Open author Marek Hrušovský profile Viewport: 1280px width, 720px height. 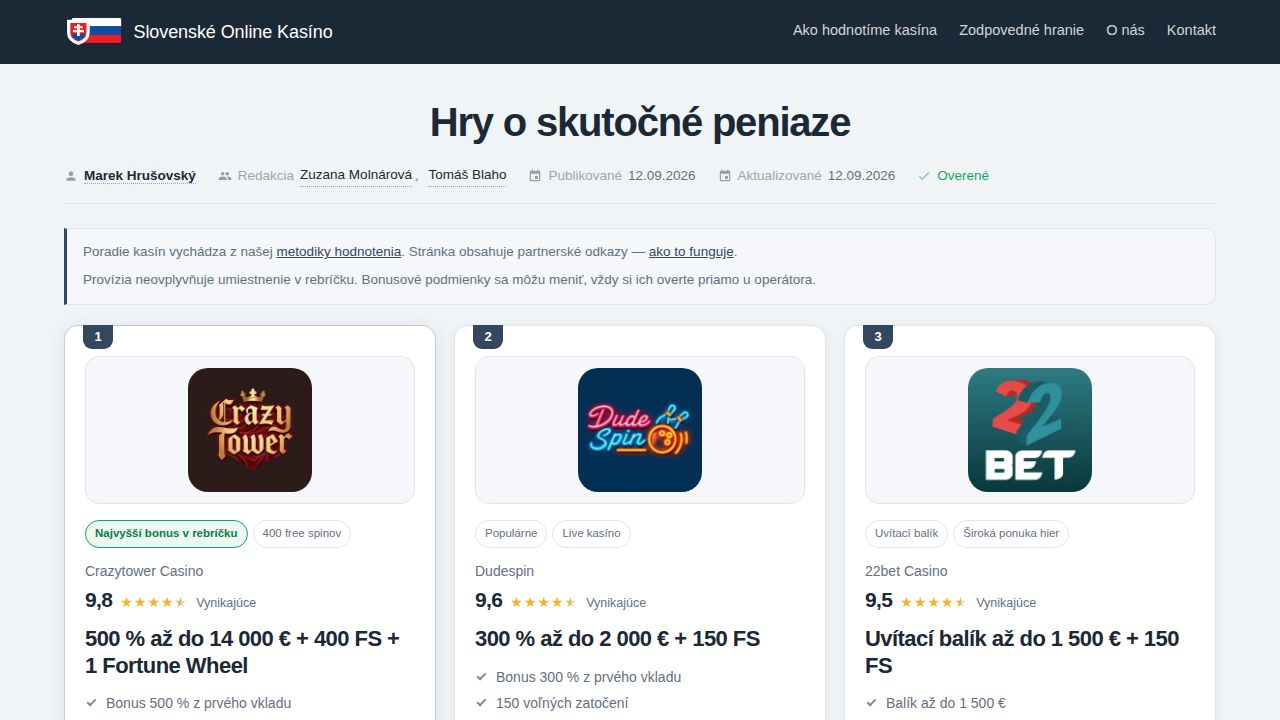pos(140,176)
